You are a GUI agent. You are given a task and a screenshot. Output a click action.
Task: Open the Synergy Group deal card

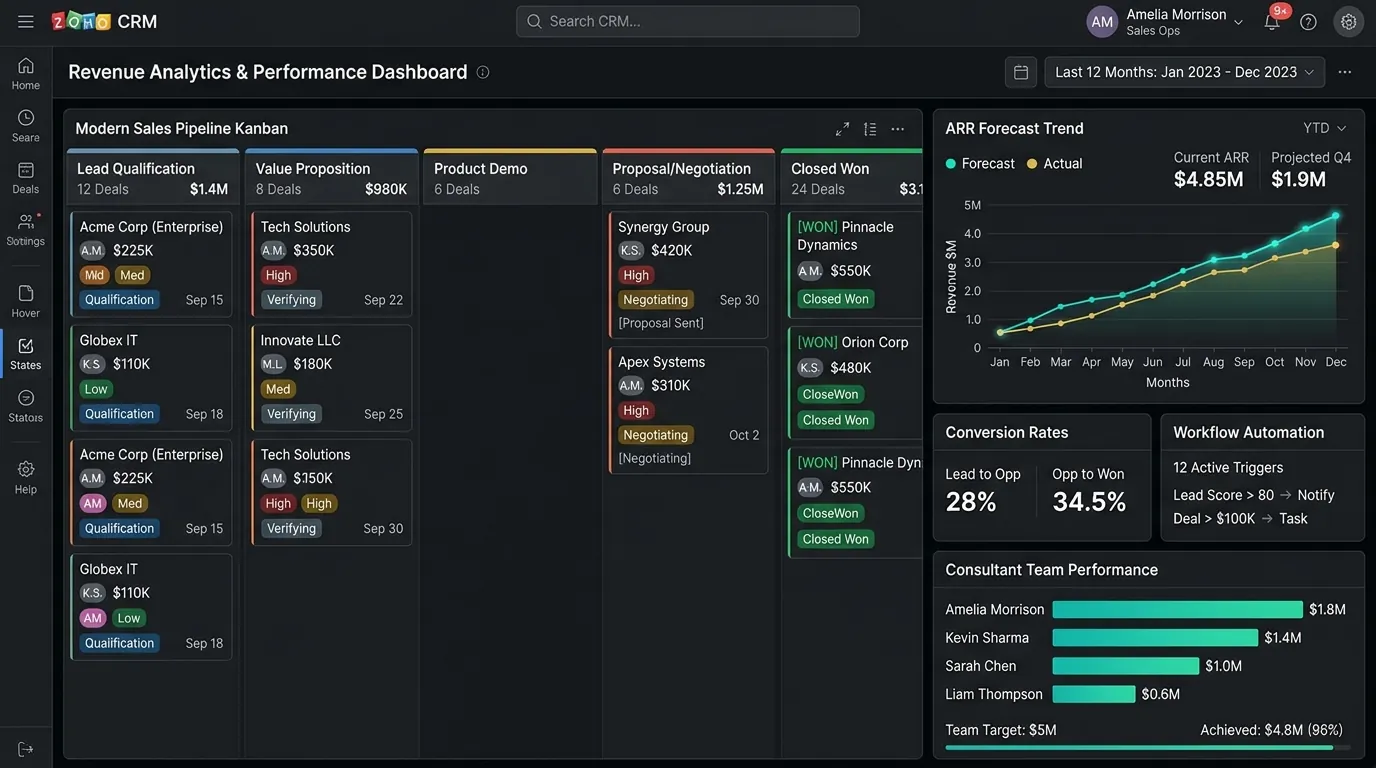coord(688,275)
